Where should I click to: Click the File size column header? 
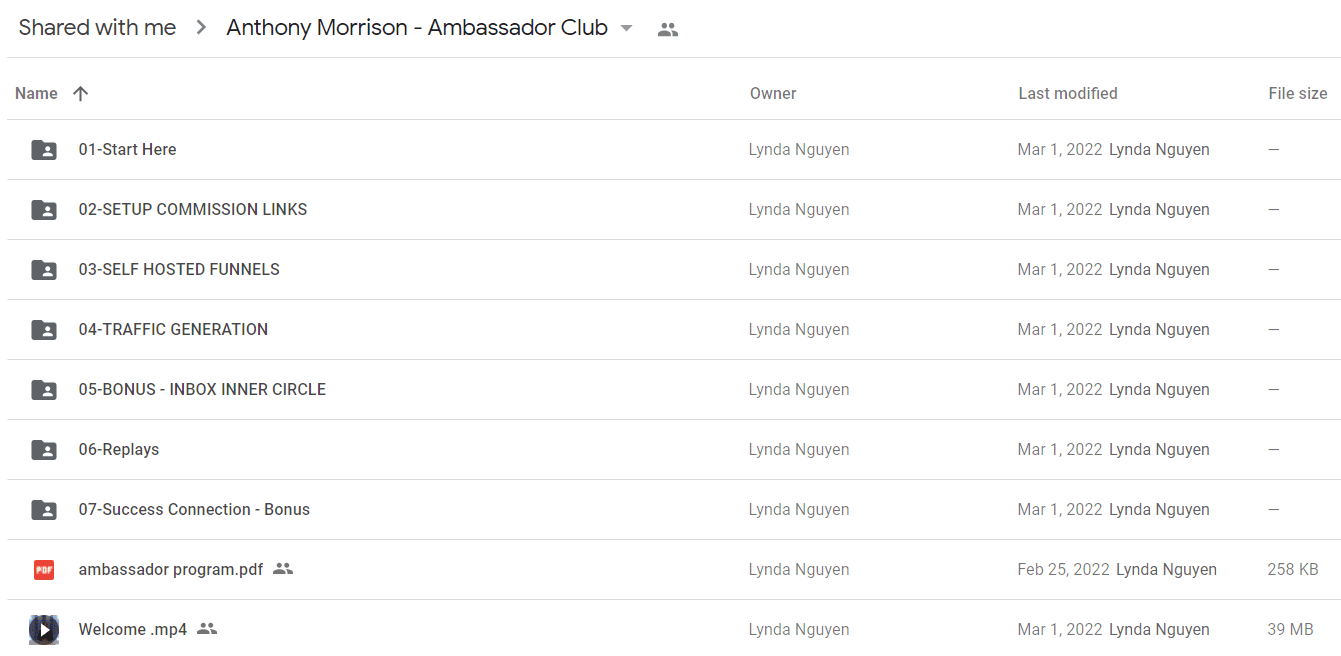(x=1298, y=93)
